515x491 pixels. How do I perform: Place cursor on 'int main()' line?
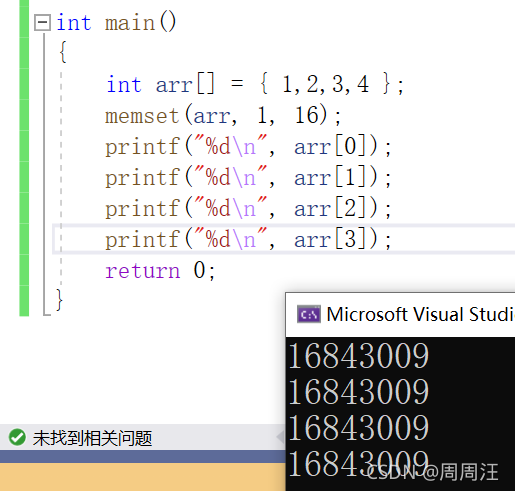tap(116, 23)
